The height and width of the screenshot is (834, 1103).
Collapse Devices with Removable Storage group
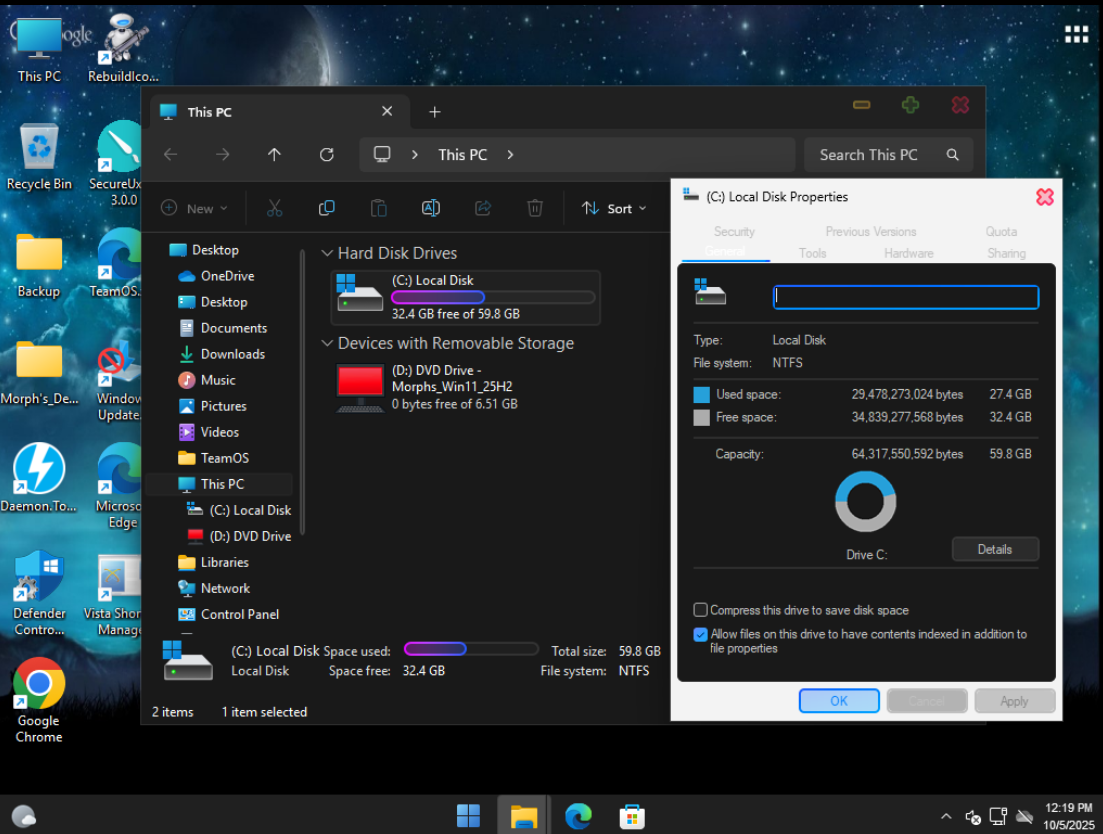pos(326,344)
